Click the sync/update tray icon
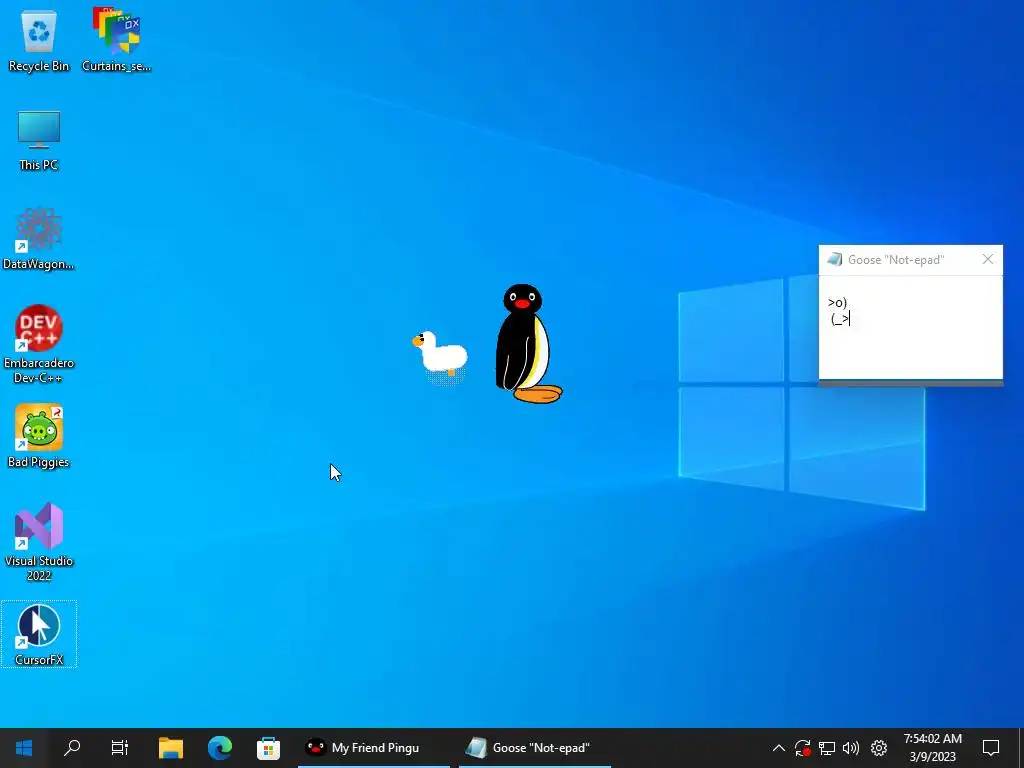This screenshot has height=768, width=1024. [803, 748]
